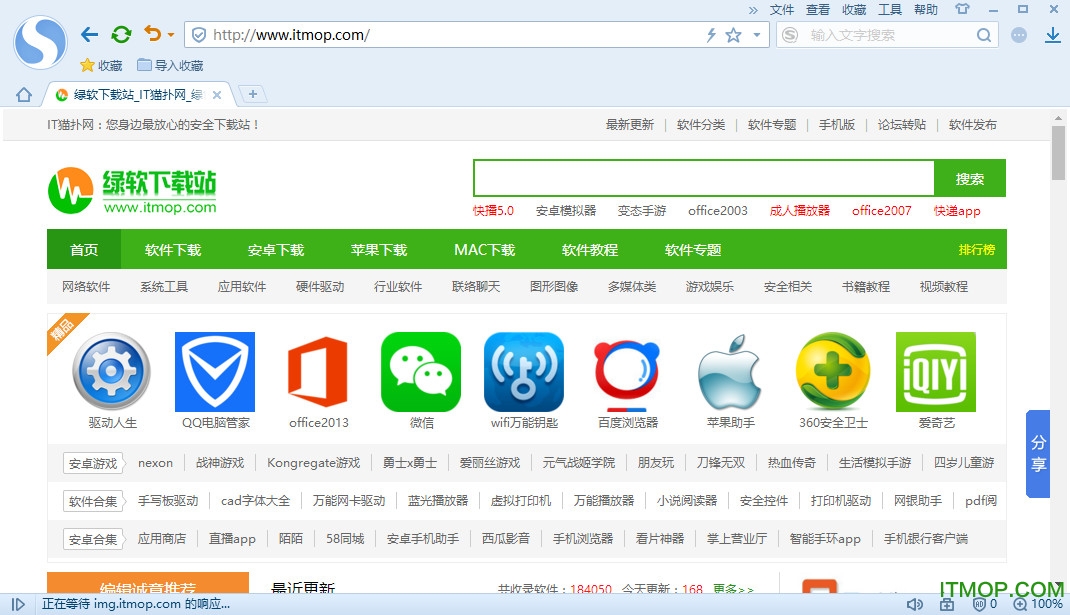The image size is (1070, 615).
Task: Bookmark the page with the star icon
Action: (734, 35)
